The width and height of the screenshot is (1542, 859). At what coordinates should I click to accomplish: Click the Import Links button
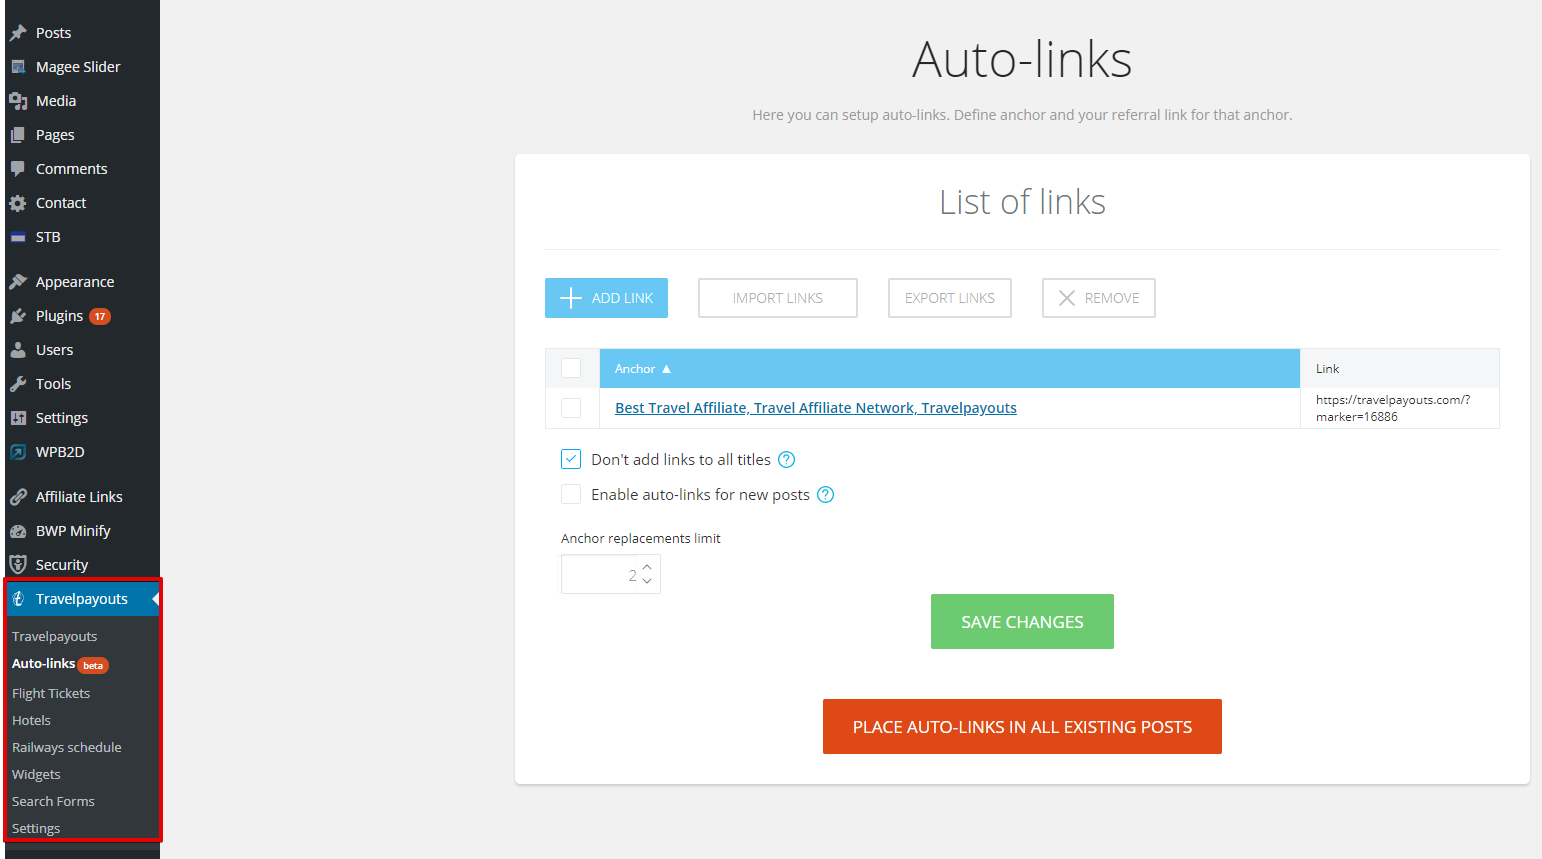pos(778,298)
